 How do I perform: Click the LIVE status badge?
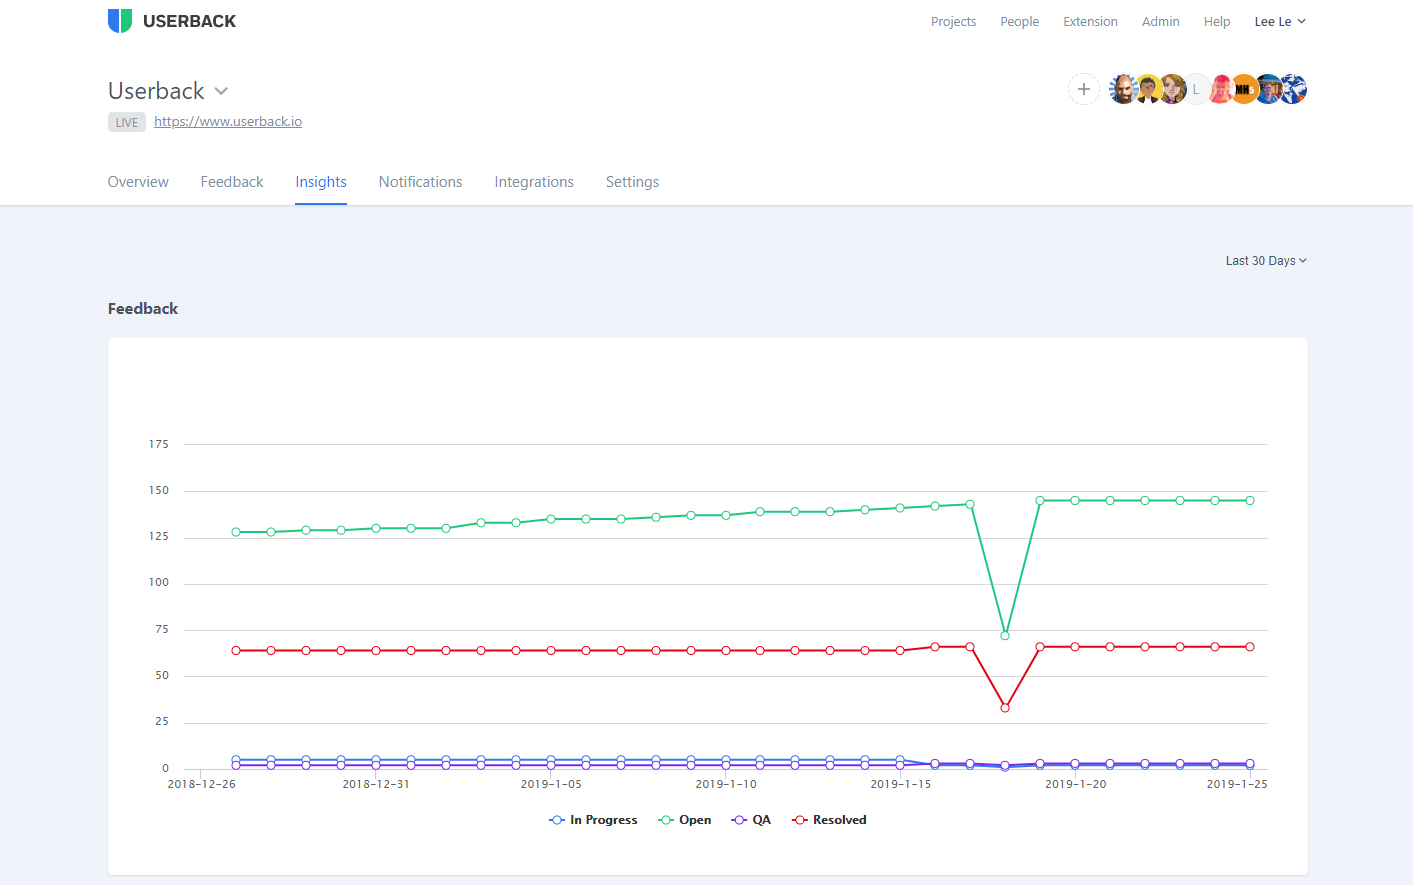(x=127, y=122)
